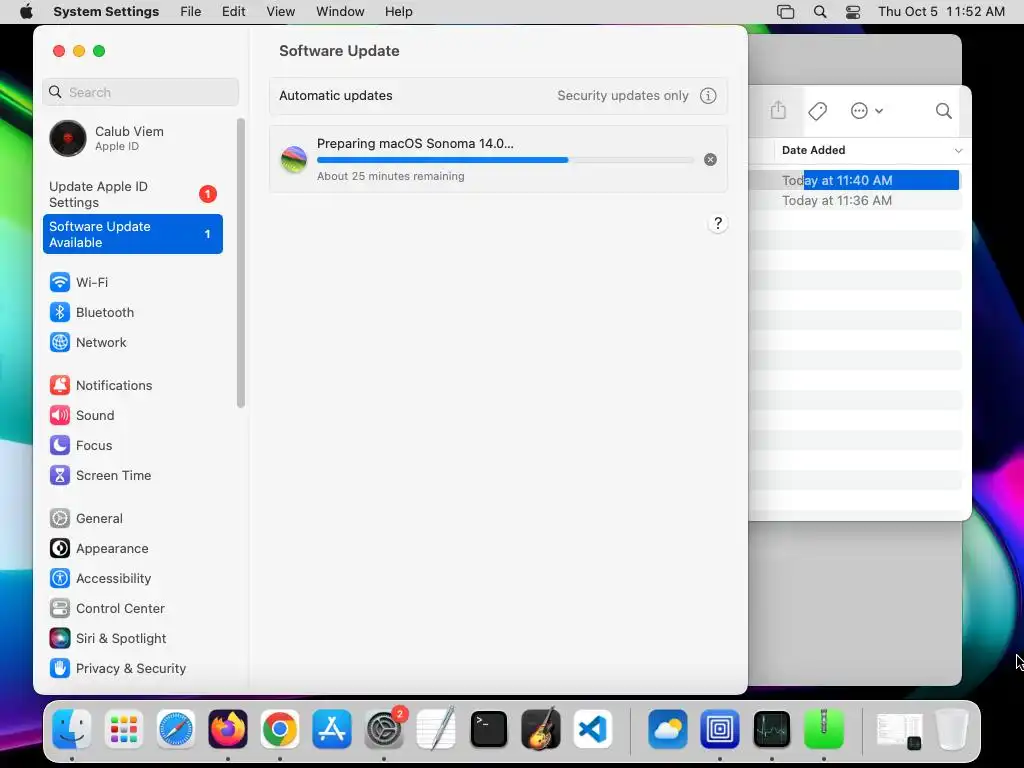The width and height of the screenshot is (1024, 768).
Task: Click the search icon in Finder window
Action: pyautogui.click(x=944, y=111)
